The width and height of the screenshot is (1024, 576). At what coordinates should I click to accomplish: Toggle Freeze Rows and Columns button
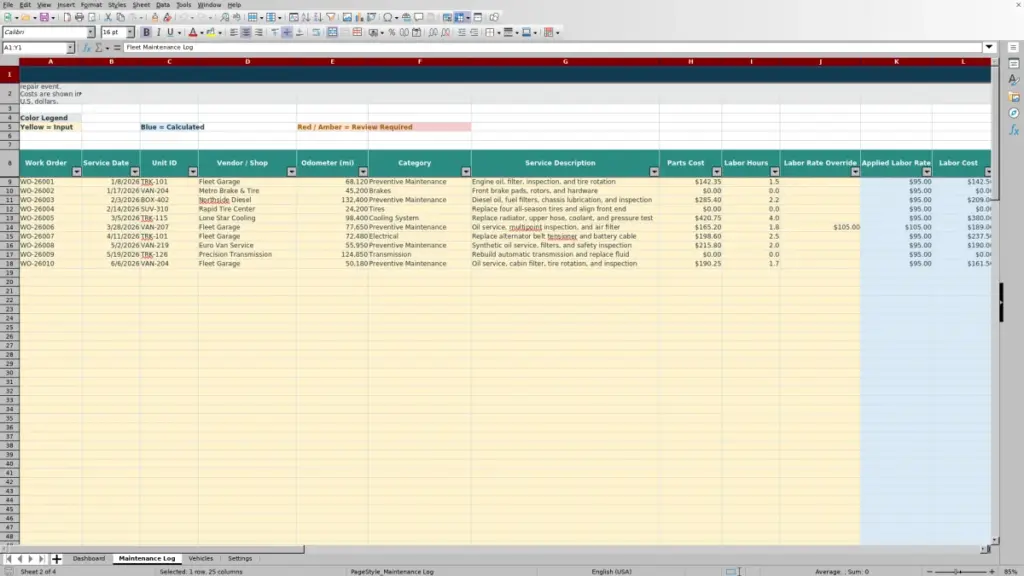(x=460, y=18)
